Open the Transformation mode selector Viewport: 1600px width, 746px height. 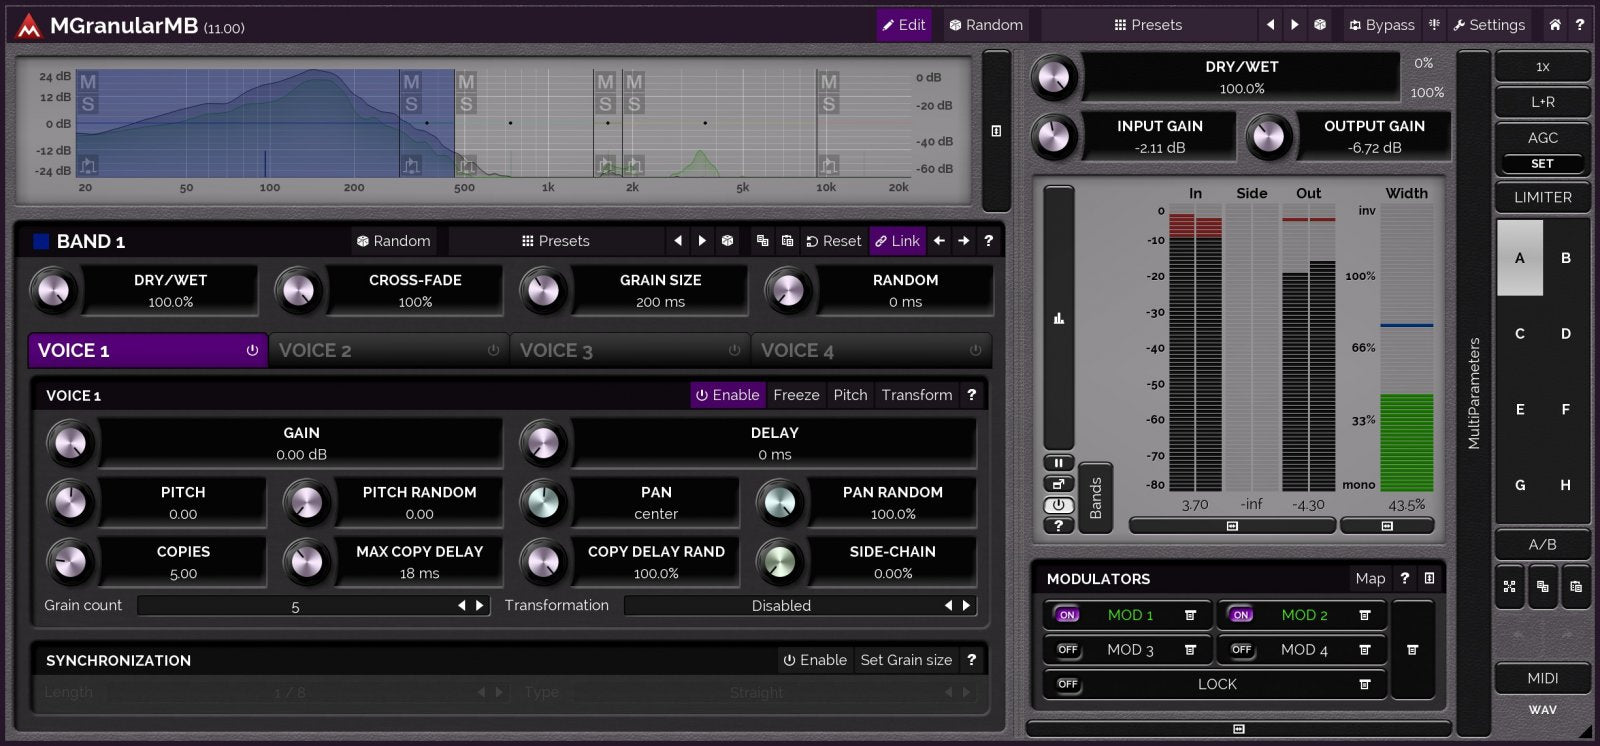click(781, 606)
